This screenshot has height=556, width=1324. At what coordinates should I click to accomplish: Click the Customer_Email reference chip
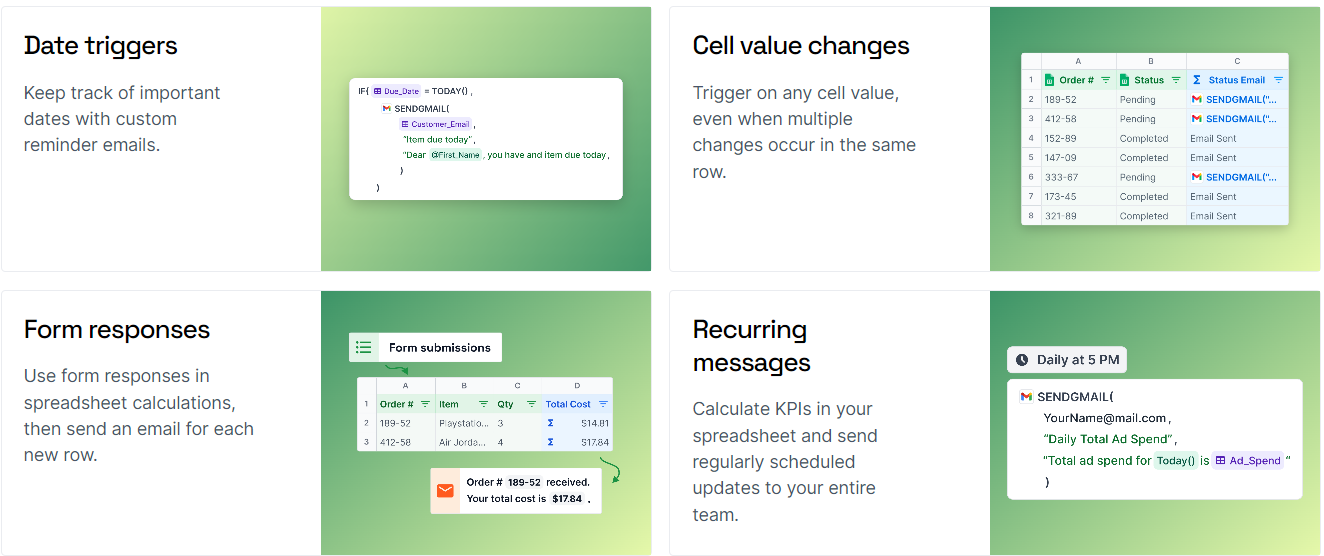pos(435,124)
